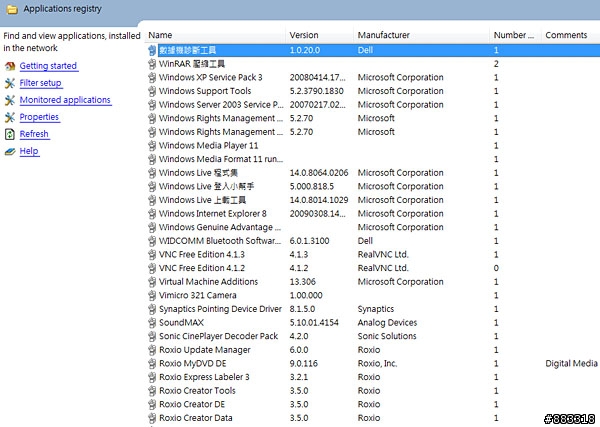Screen dimensions: 600x427
Task: Select the highlighted Dell 1.0.20.0 row
Action: coord(373,50)
